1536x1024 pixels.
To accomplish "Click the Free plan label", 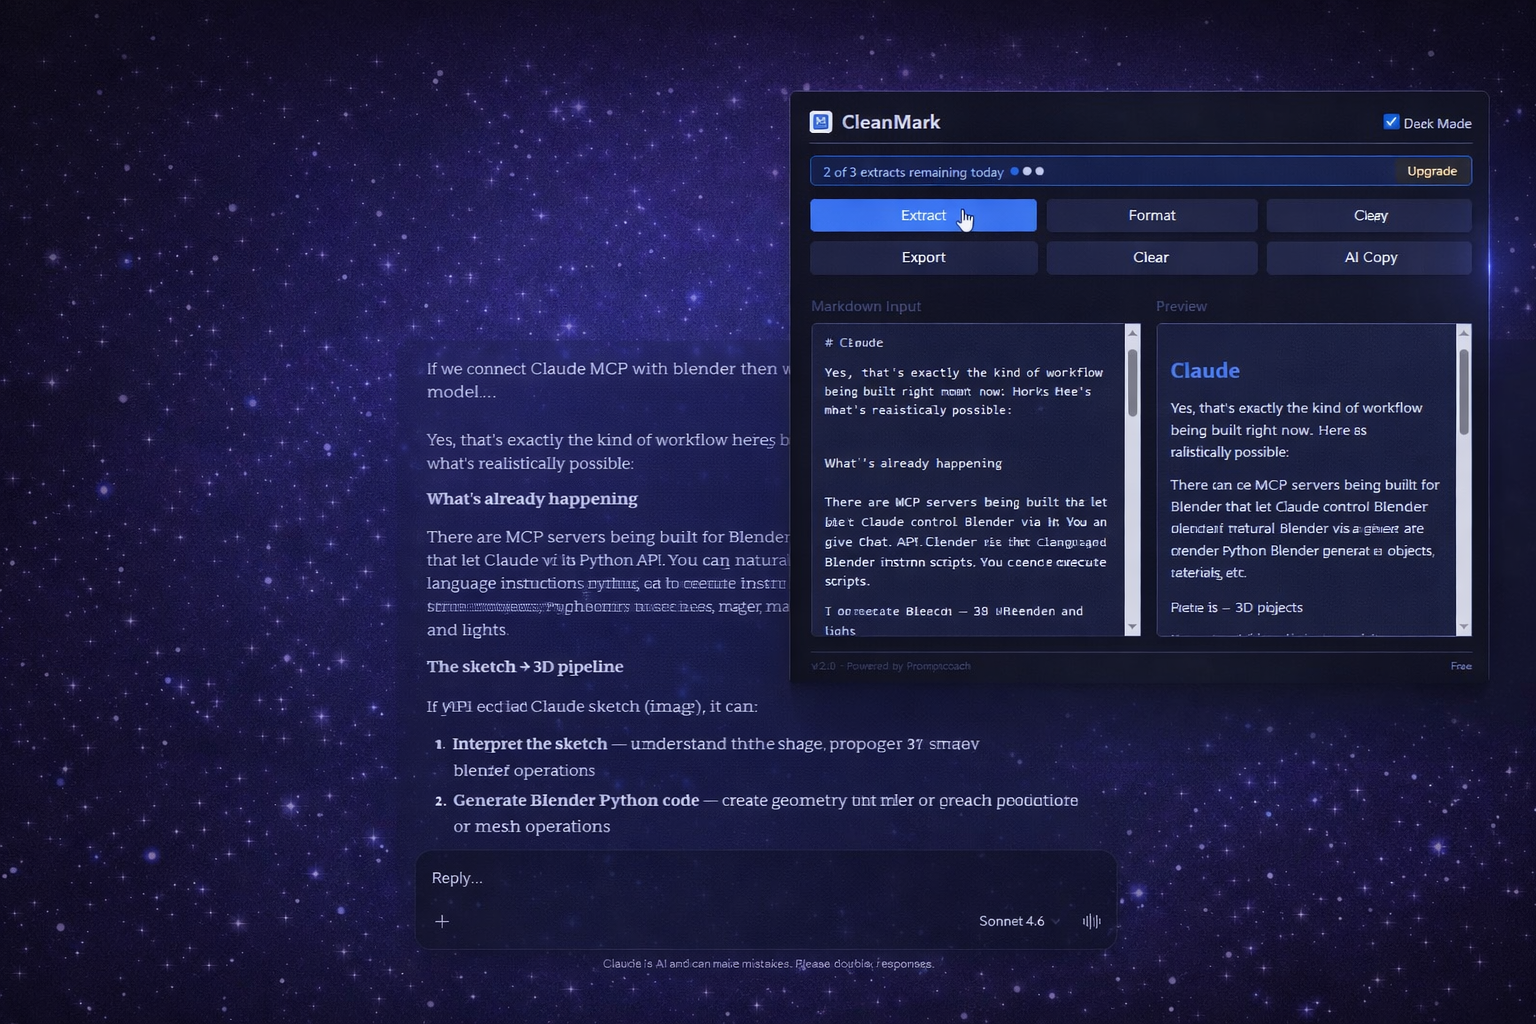I will coord(1461,665).
